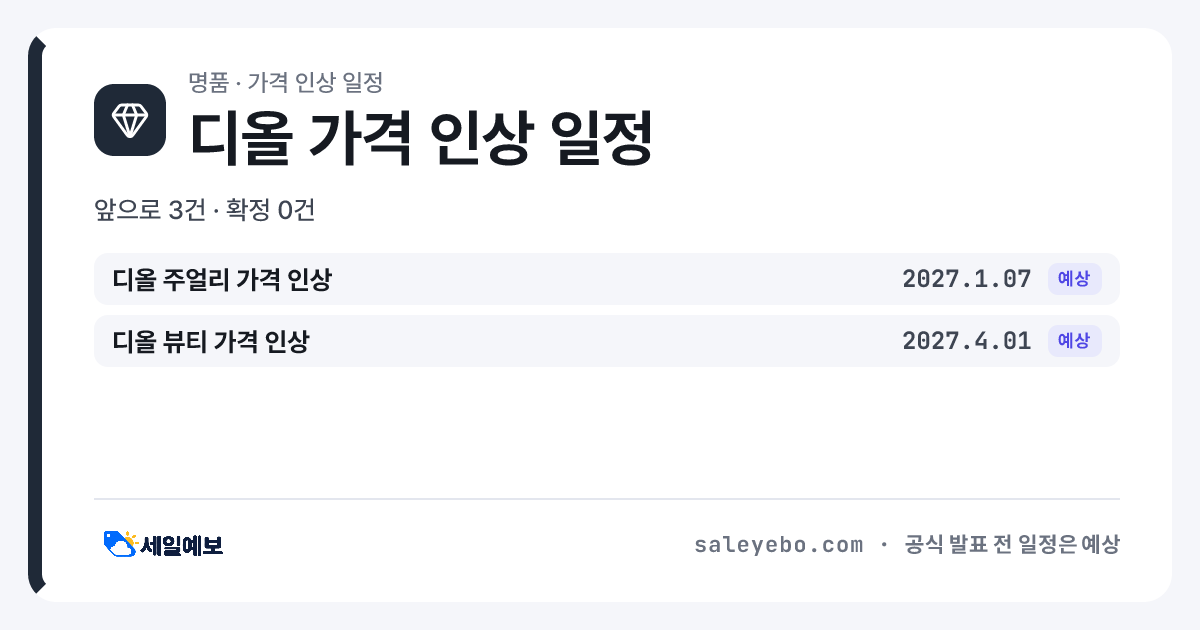Click the date 2027.1.07

[x=966, y=279]
